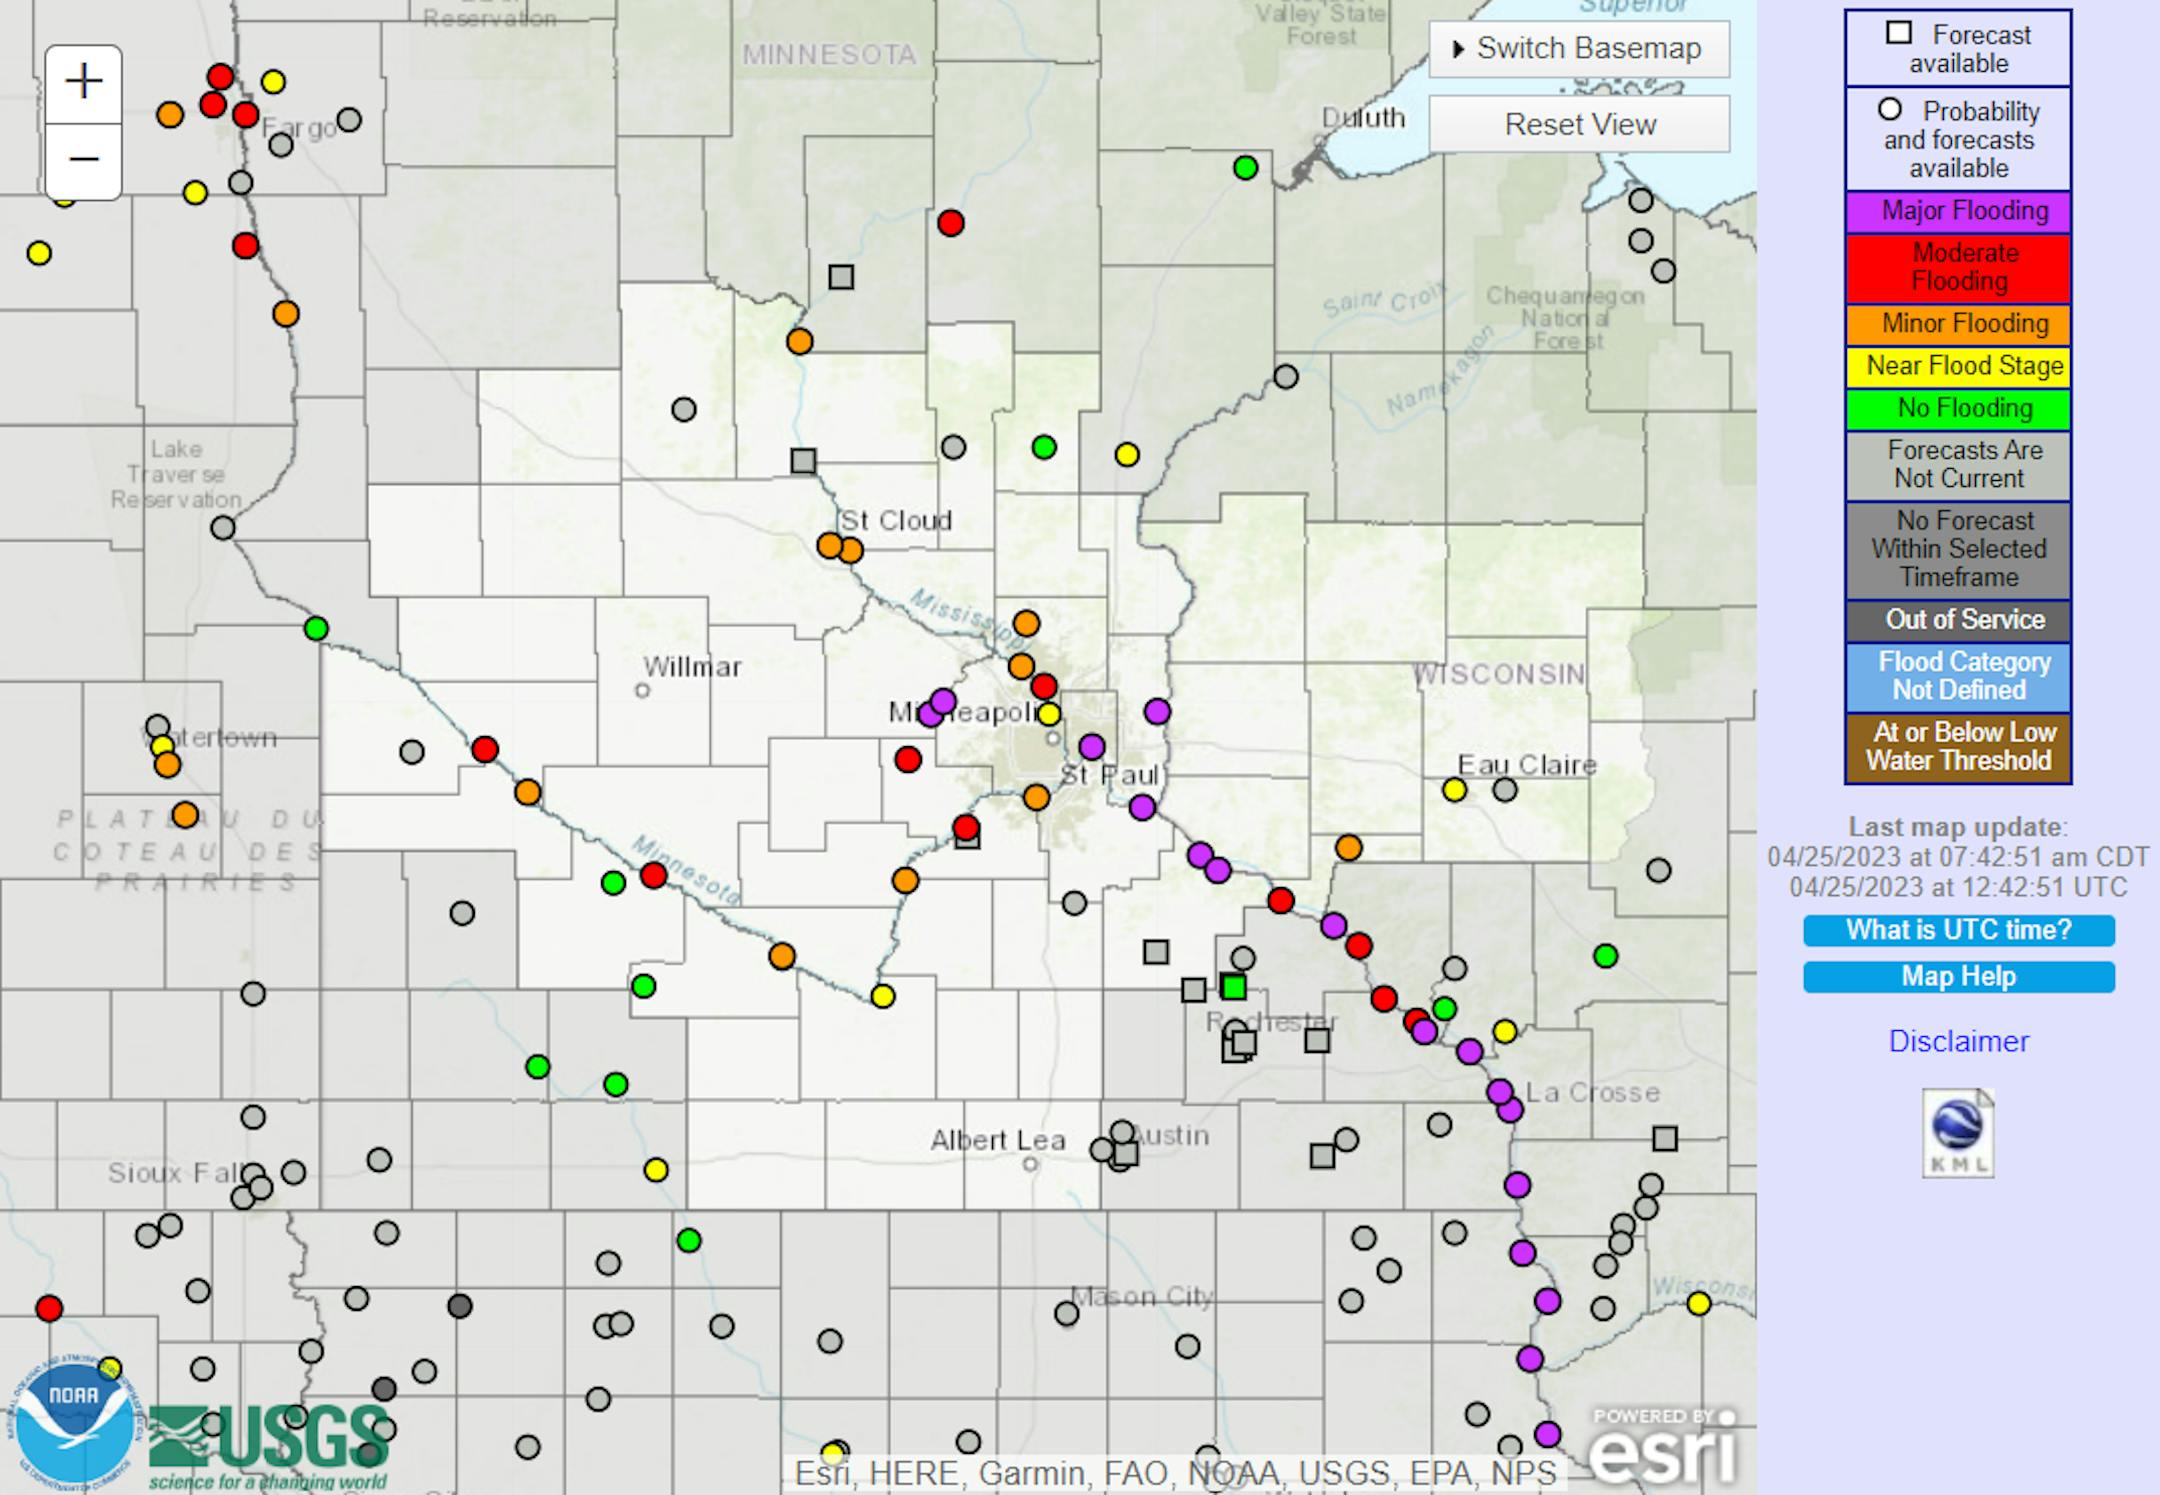This screenshot has height=1495, width=2160.
Task: Expand the Switch Basemap menu
Action: [1579, 48]
